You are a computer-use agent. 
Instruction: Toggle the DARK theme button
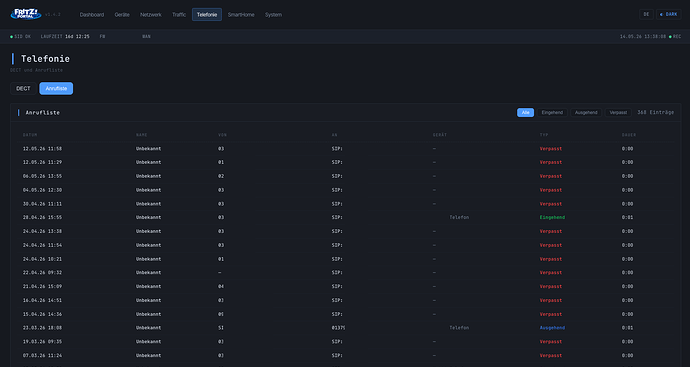pyautogui.click(x=668, y=15)
